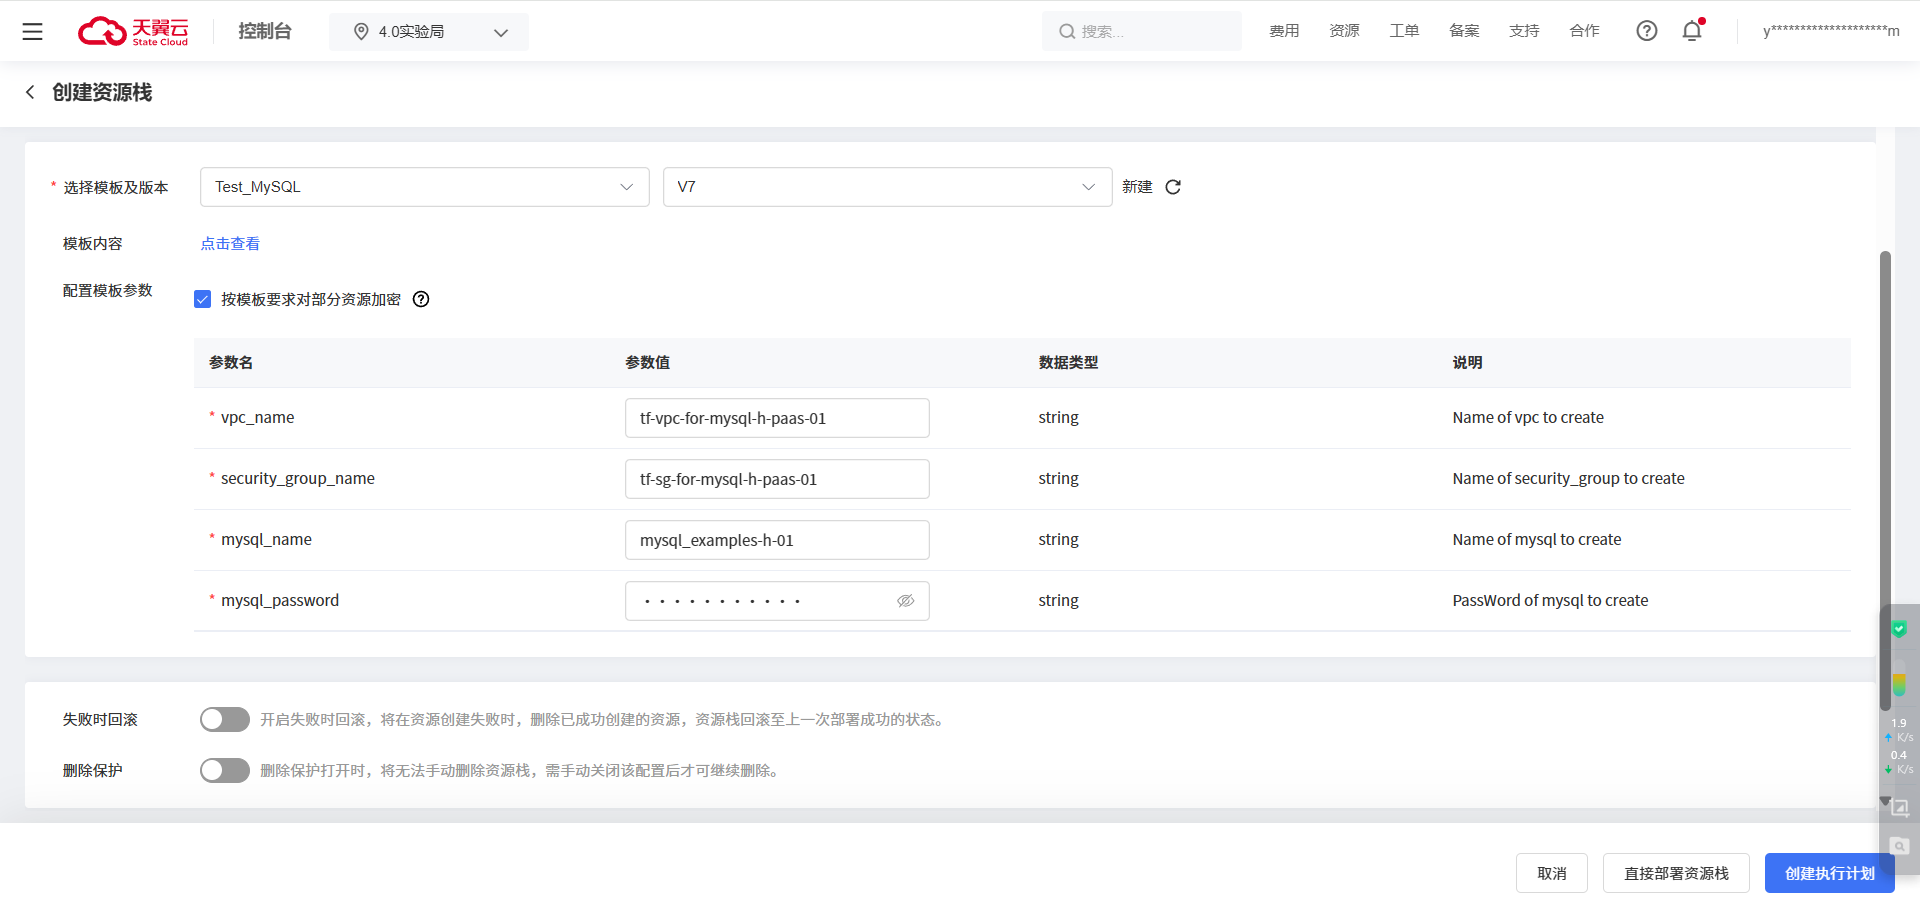Open the 费用 menu in top bar

[x=1284, y=31]
